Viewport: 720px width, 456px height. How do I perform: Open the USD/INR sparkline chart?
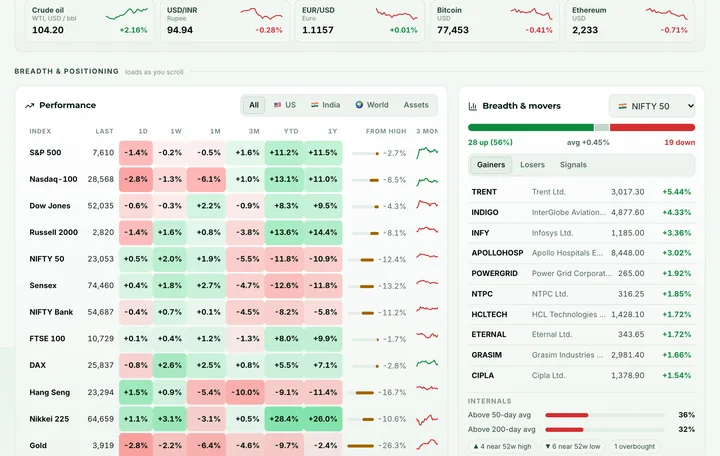click(x=261, y=14)
